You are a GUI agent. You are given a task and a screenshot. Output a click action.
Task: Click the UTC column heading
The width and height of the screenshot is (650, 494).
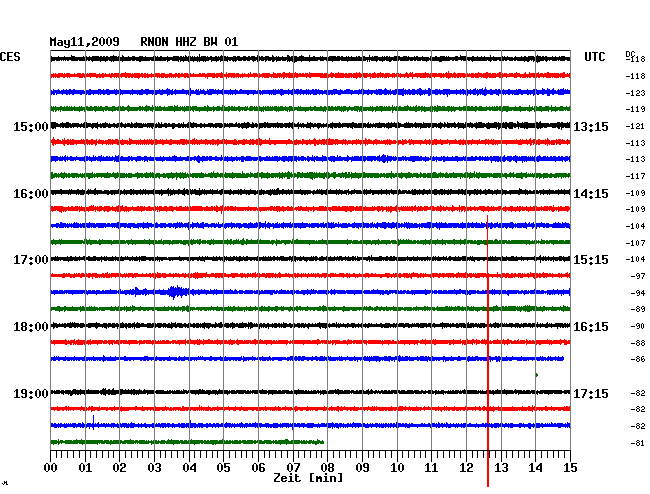595,57
